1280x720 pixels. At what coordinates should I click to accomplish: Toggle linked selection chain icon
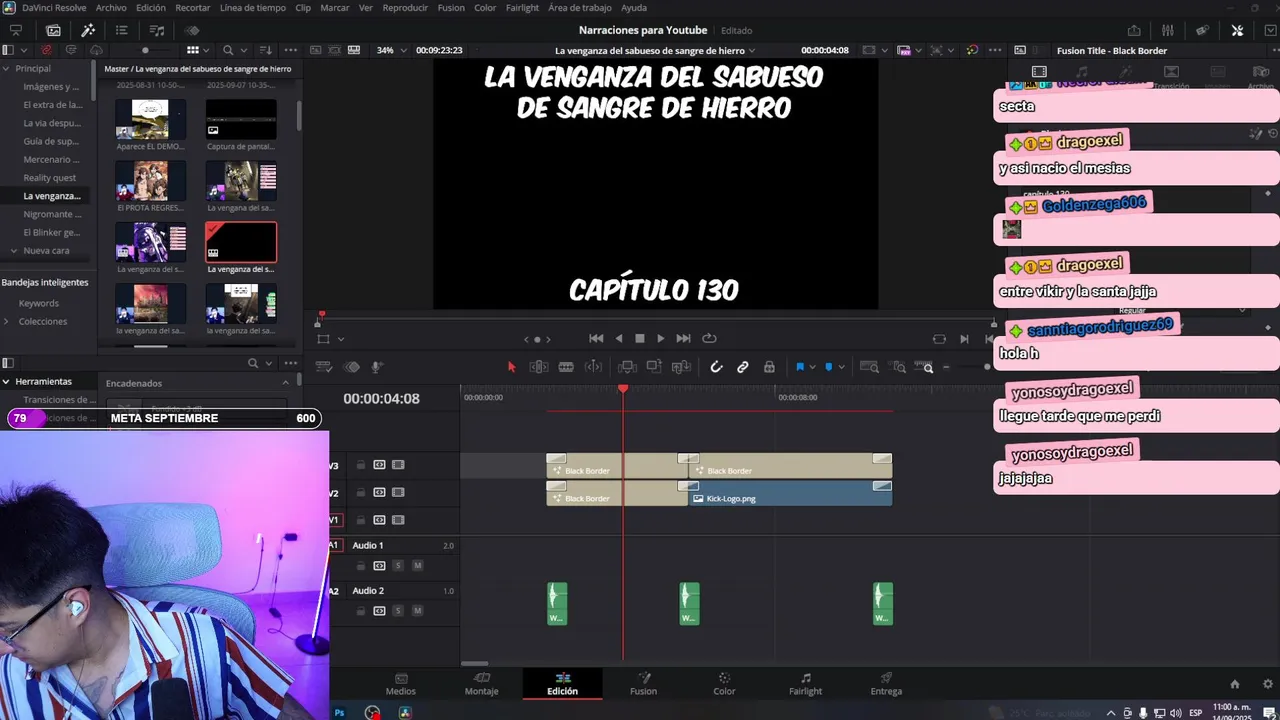(x=742, y=367)
